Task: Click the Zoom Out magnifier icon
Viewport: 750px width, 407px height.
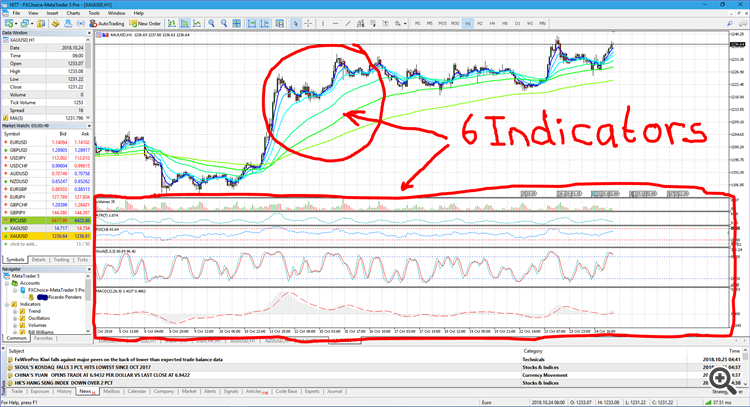Action: pyautogui.click(x=223, y=23)
